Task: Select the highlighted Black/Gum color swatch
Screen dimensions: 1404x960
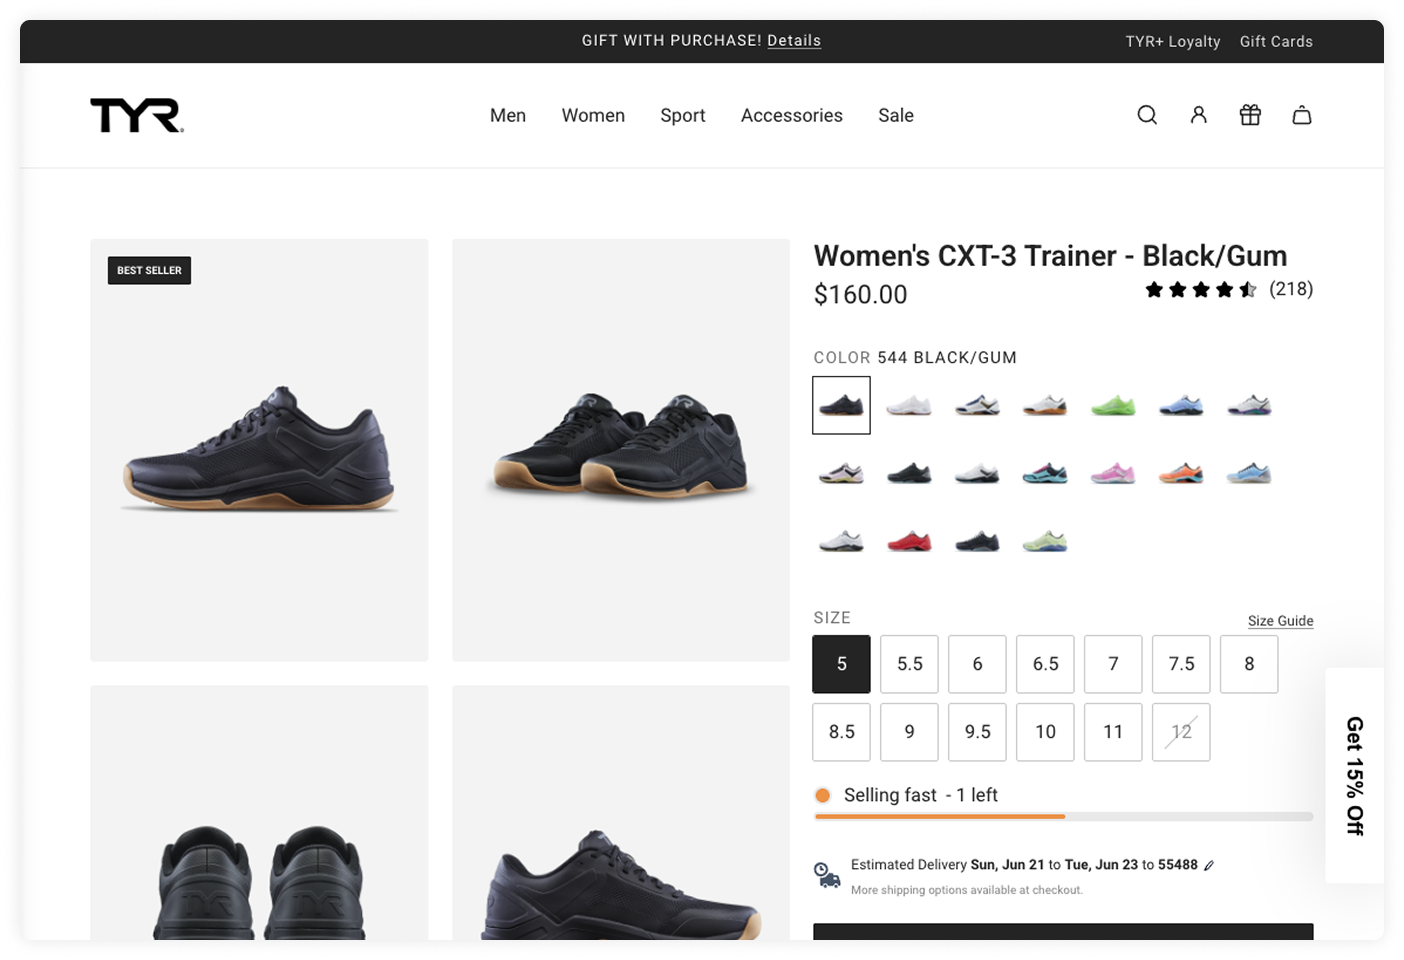Action: click(x=841, y=405)
